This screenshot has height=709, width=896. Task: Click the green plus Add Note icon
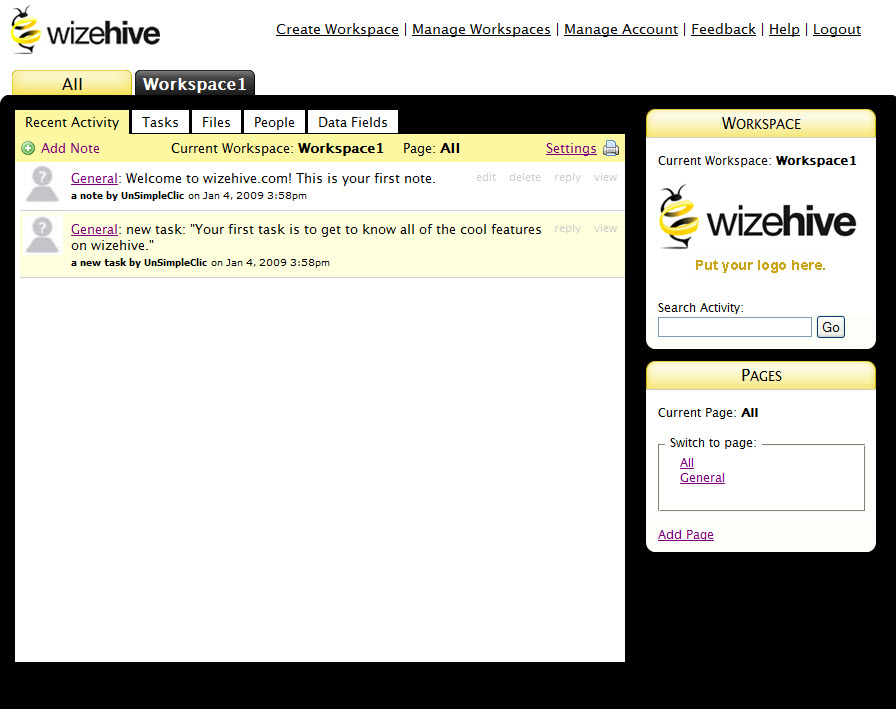(28, 149)
